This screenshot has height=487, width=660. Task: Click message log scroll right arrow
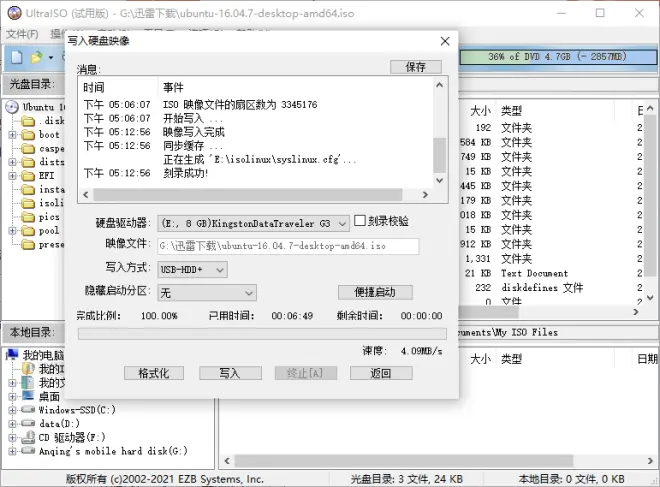pyautogui.click(x=425, y=195)
